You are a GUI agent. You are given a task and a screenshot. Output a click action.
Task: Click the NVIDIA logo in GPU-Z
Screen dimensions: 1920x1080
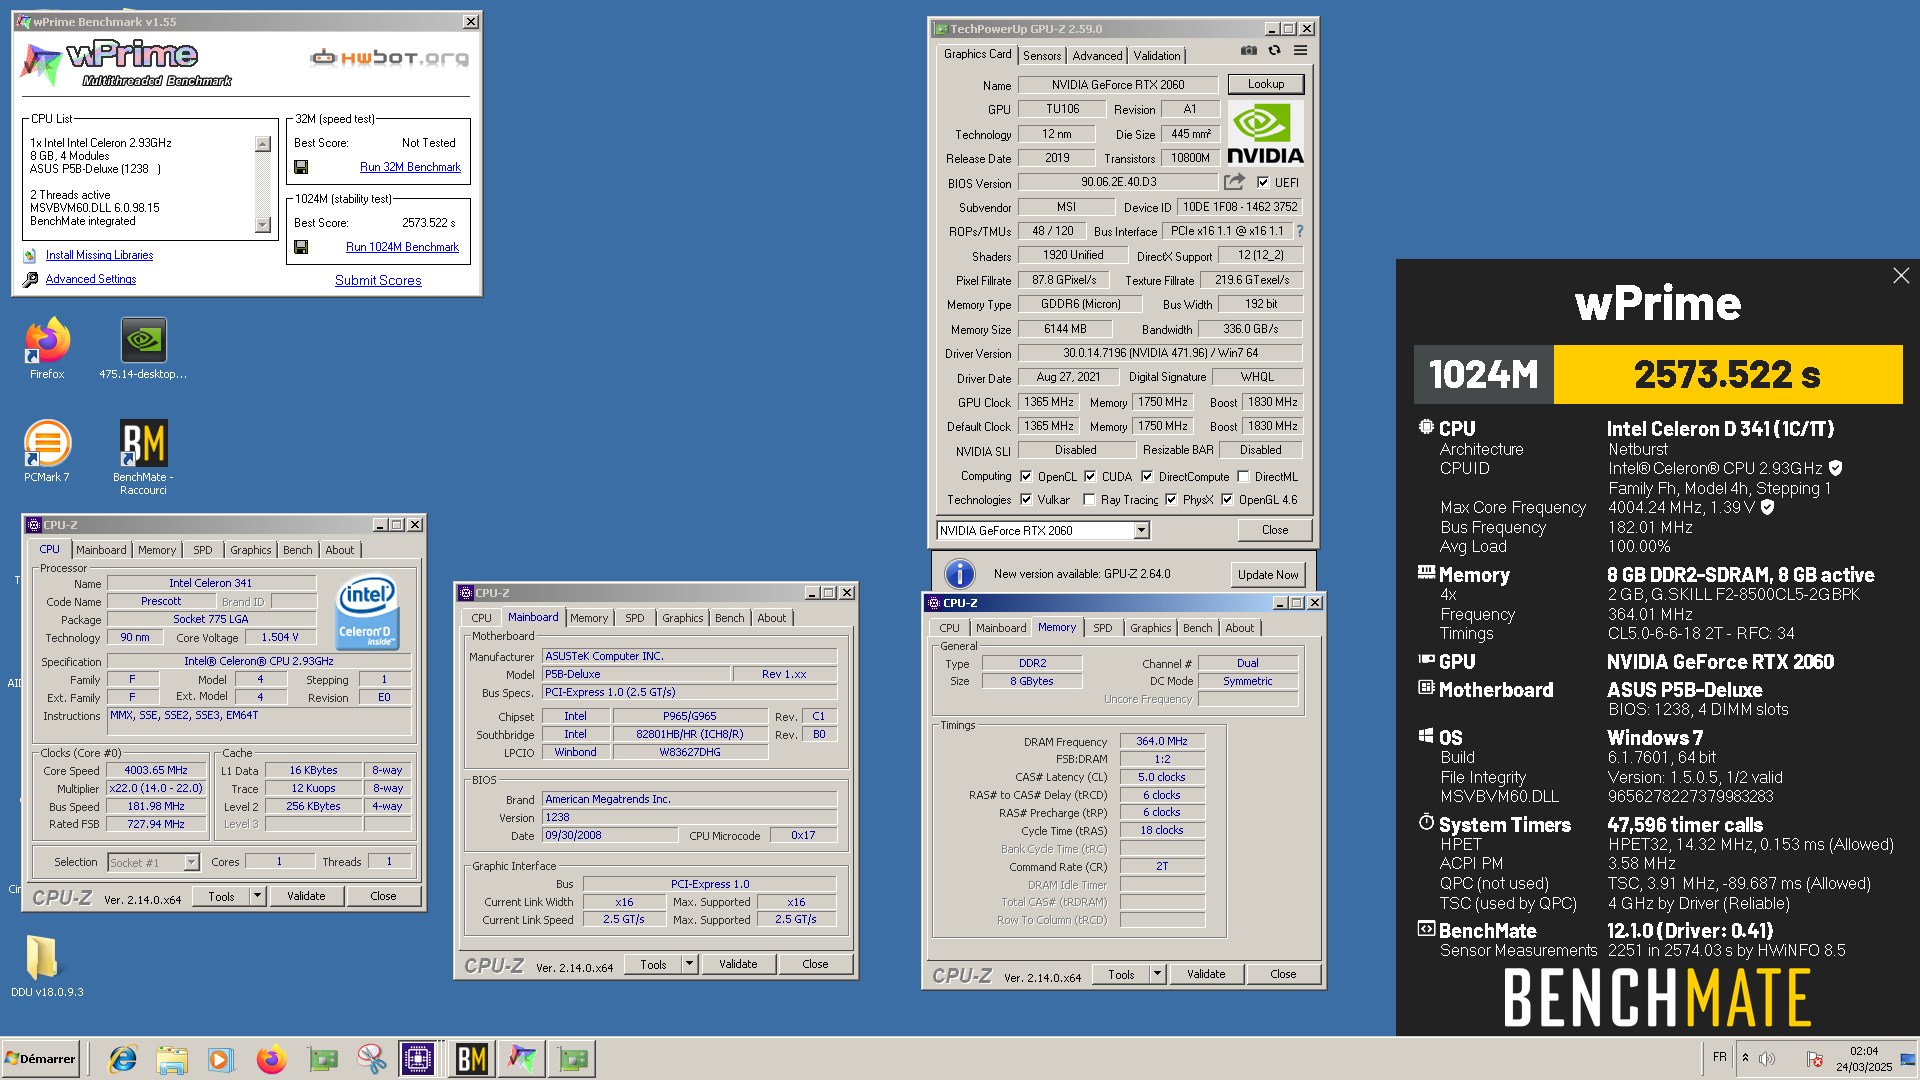pos(1265,133)
